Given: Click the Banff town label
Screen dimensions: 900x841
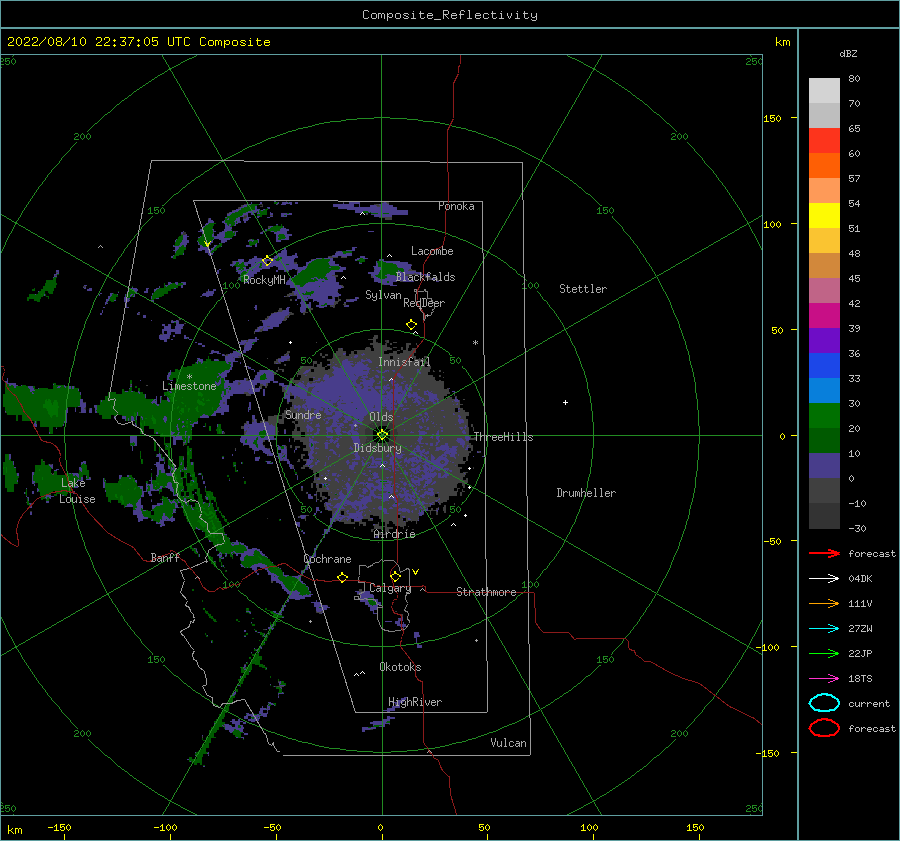Looking at the screenshot, I should click(165, 557).
